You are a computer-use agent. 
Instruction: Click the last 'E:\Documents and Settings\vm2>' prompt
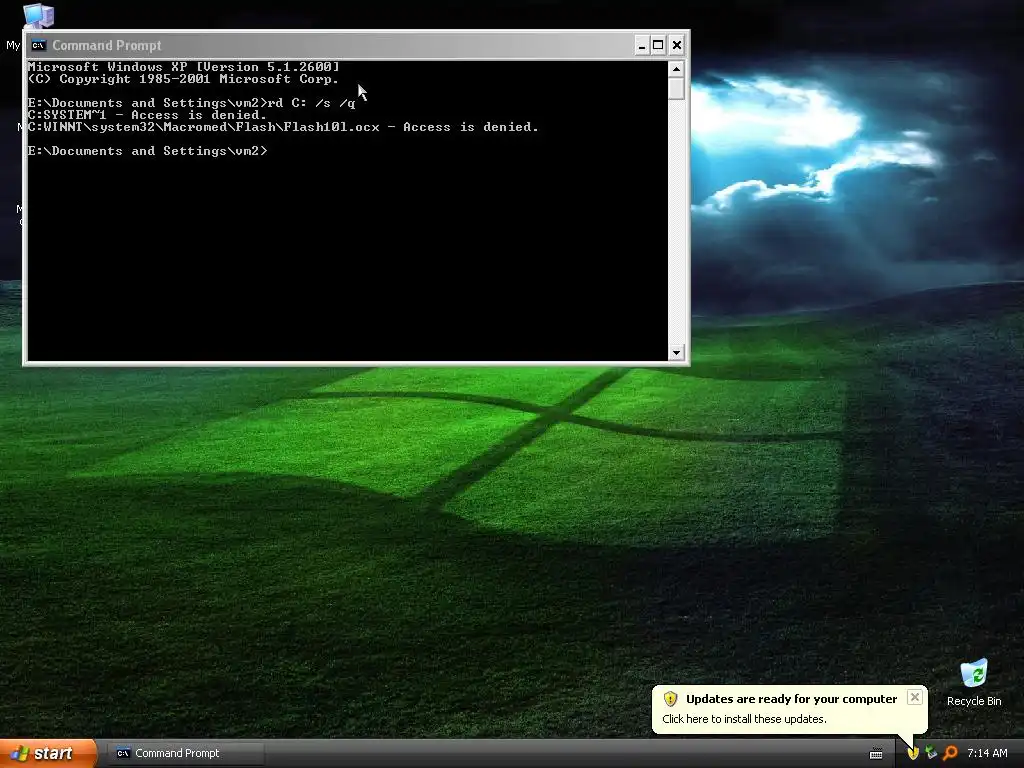[148, 151]
